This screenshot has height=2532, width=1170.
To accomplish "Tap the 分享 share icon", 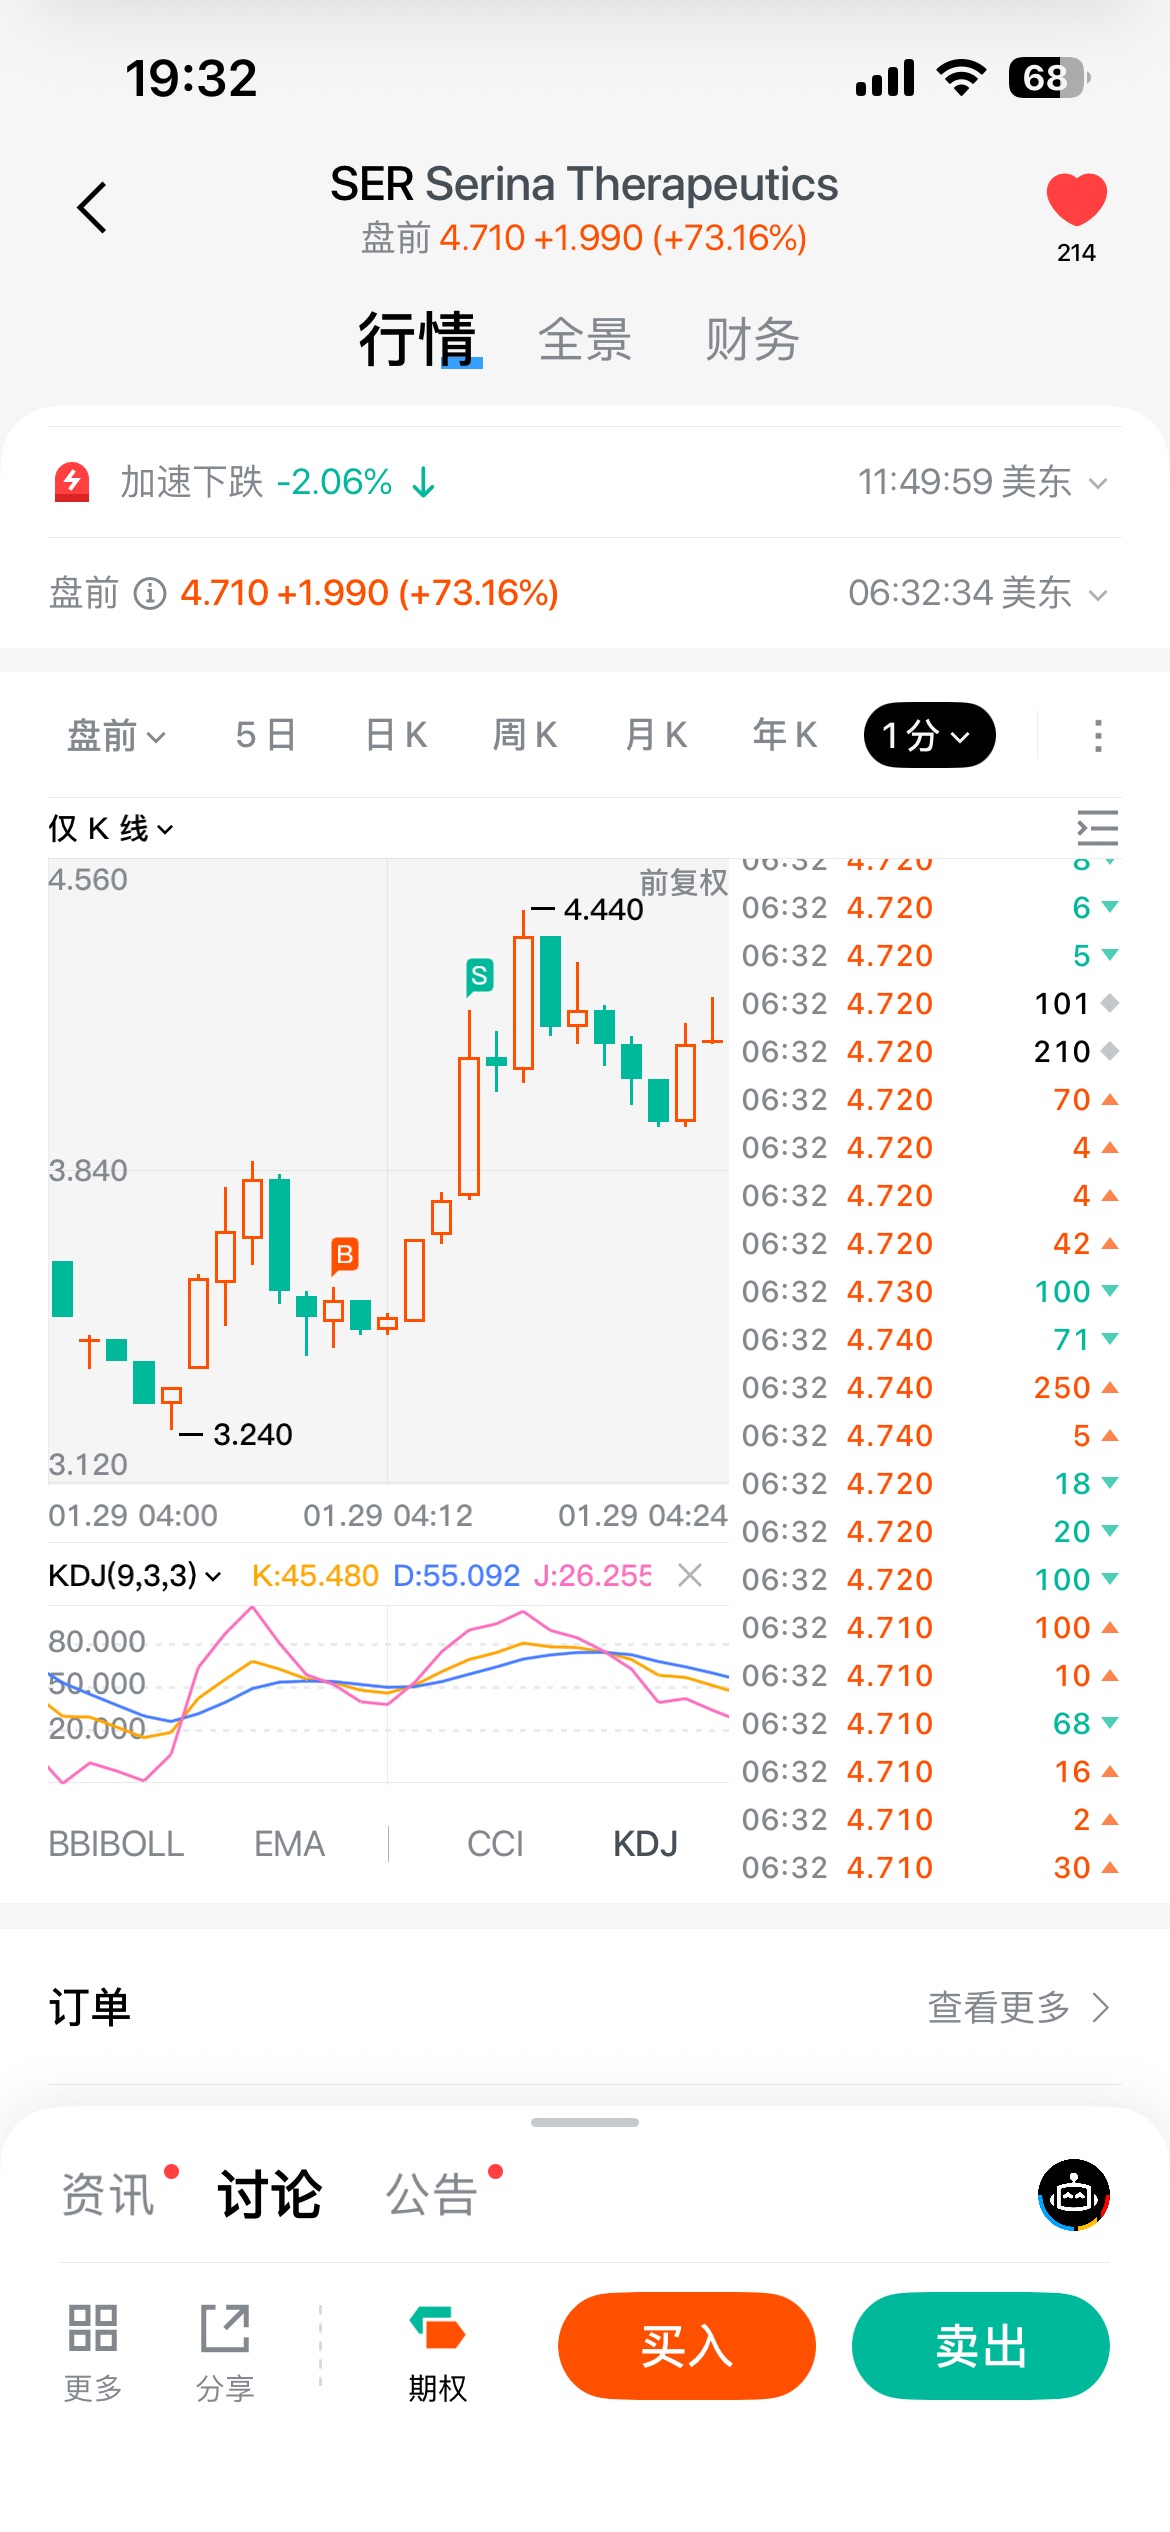I will pyautogui.click(x=225, y=2328).
